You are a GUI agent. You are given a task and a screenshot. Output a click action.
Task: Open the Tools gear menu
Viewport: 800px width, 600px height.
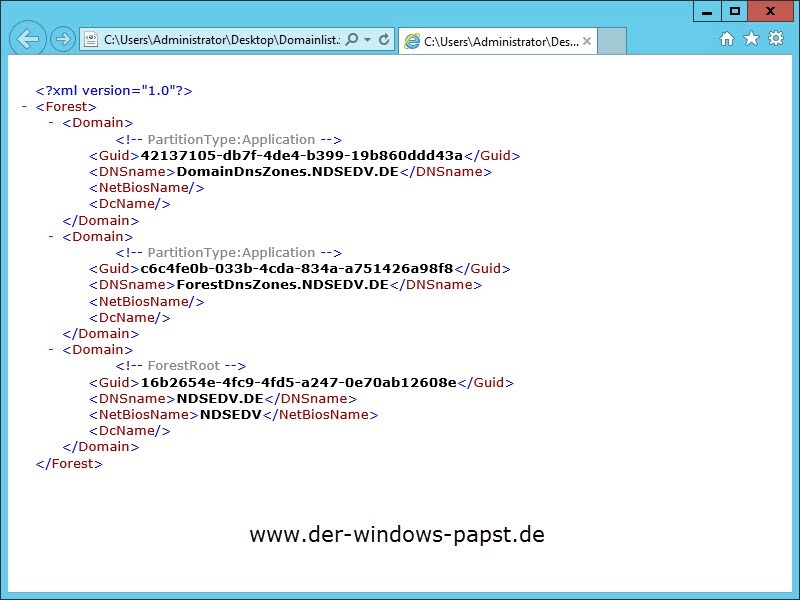(775, 39)
